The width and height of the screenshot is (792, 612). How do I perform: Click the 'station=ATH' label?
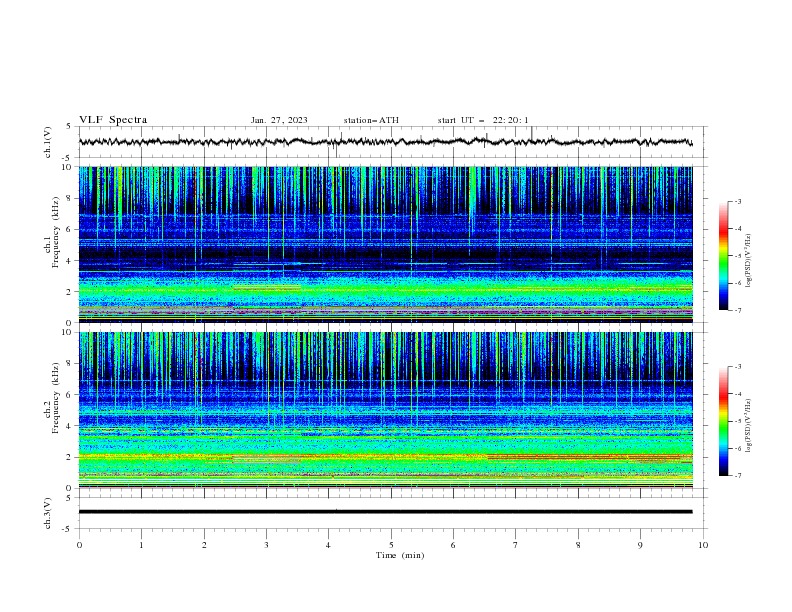[371, 120]
